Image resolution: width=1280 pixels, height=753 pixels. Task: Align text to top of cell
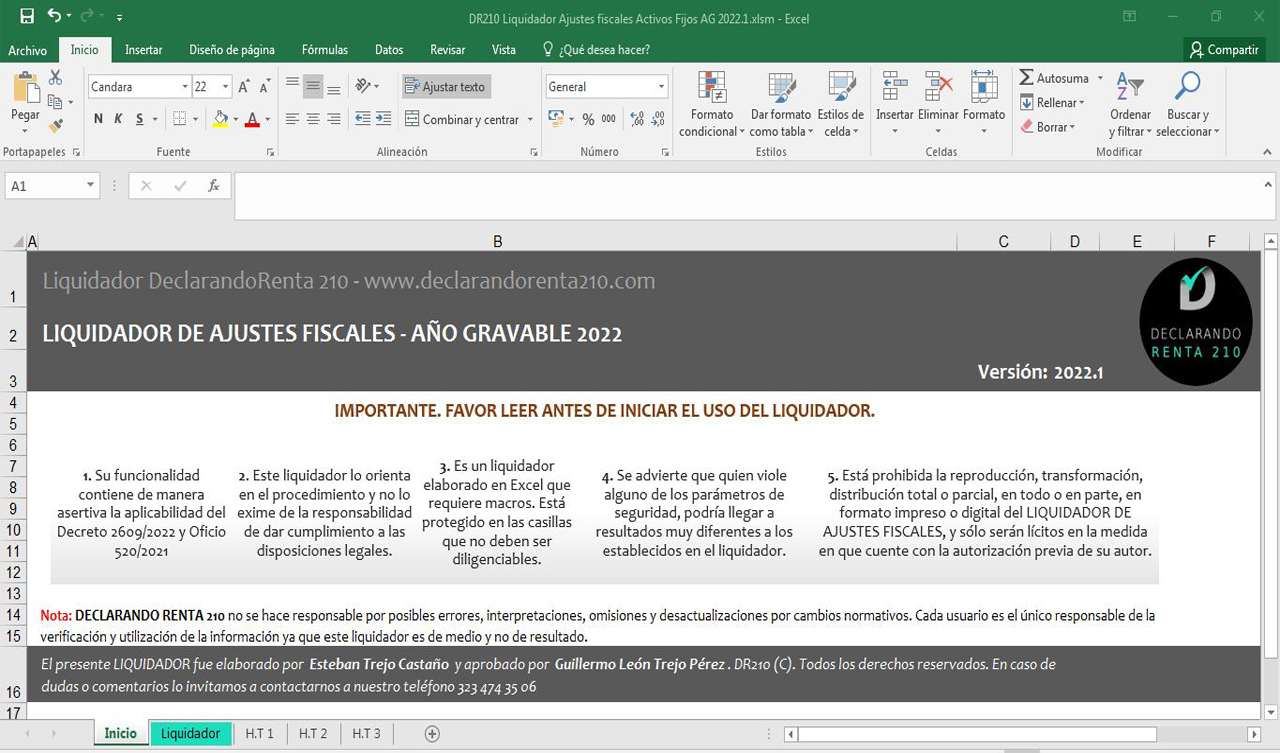292,86
